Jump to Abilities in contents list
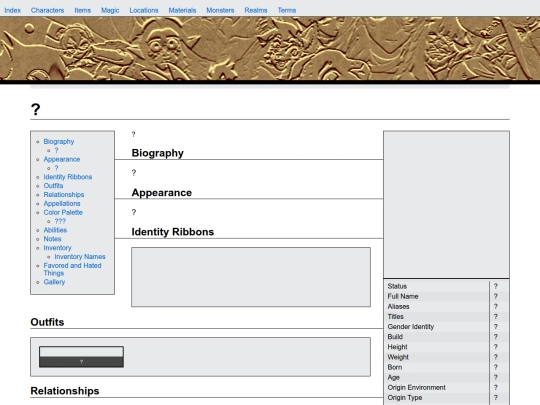Screen dimensions: 540x405 click(x=55, y=230)
